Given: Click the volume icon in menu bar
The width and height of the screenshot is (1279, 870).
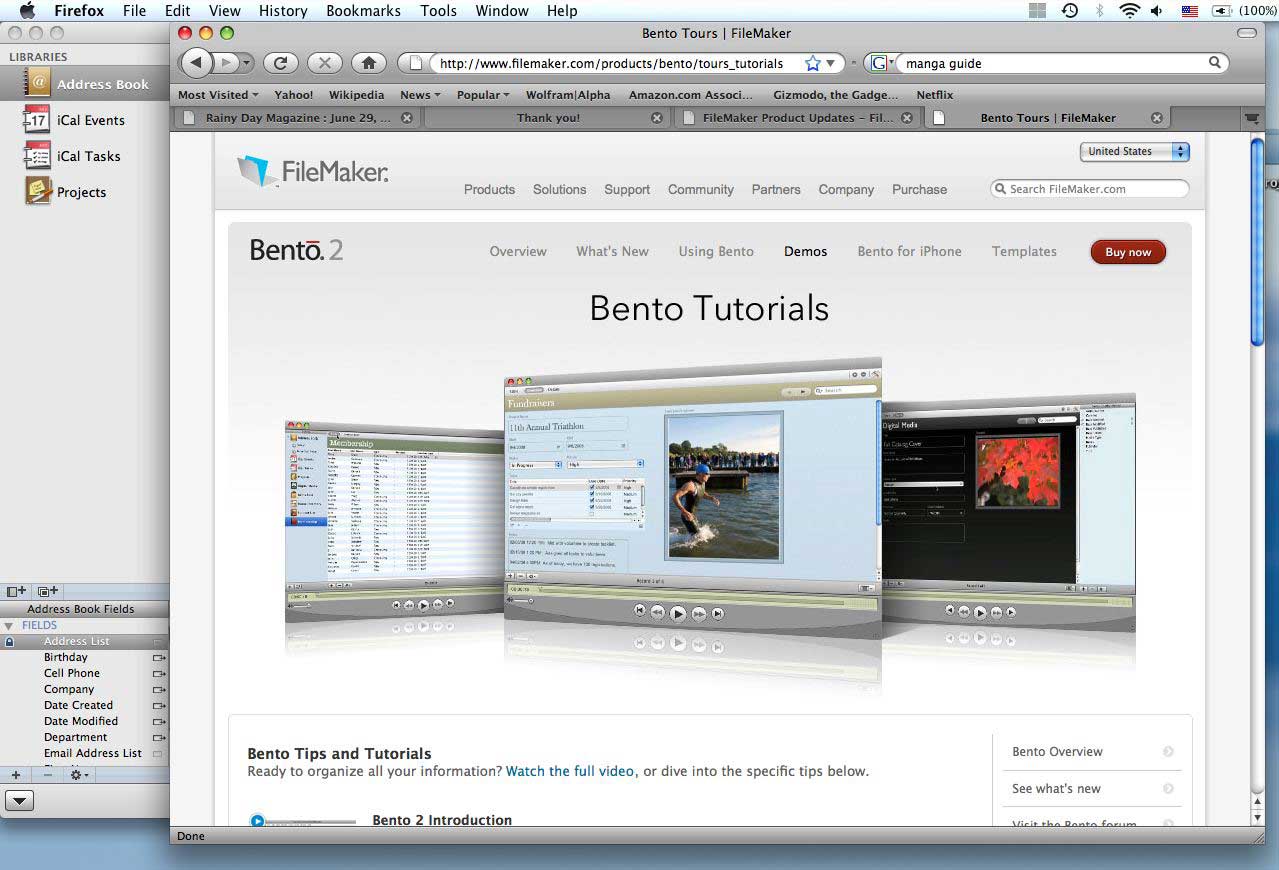Looking at the screenshot, I should [1157, 11].
